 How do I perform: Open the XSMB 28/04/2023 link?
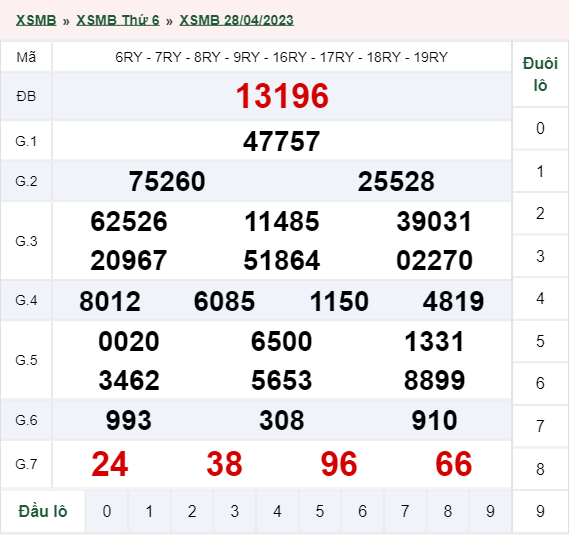(236, 20)
